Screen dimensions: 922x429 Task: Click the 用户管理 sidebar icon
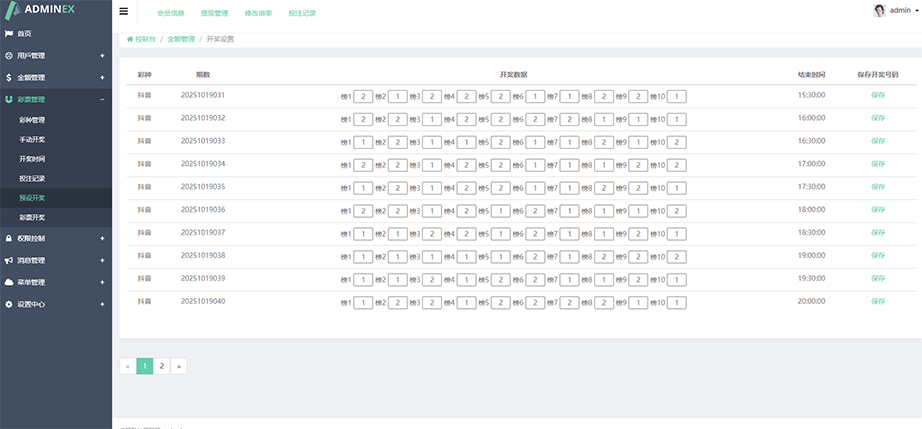coord(9,55)
